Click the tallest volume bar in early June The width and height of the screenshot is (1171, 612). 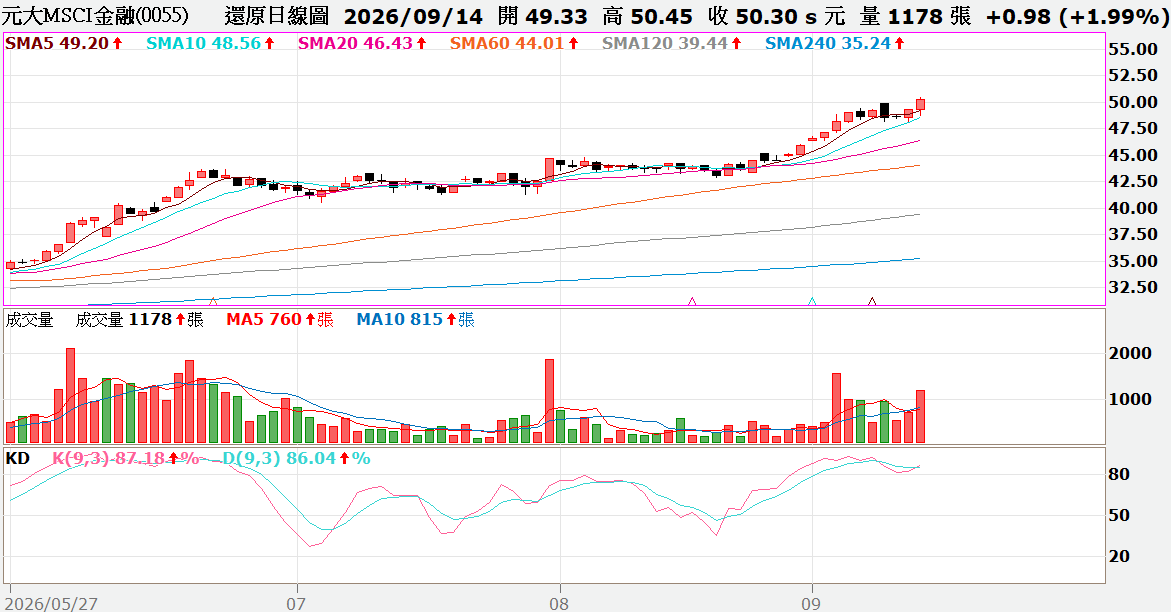70,395
